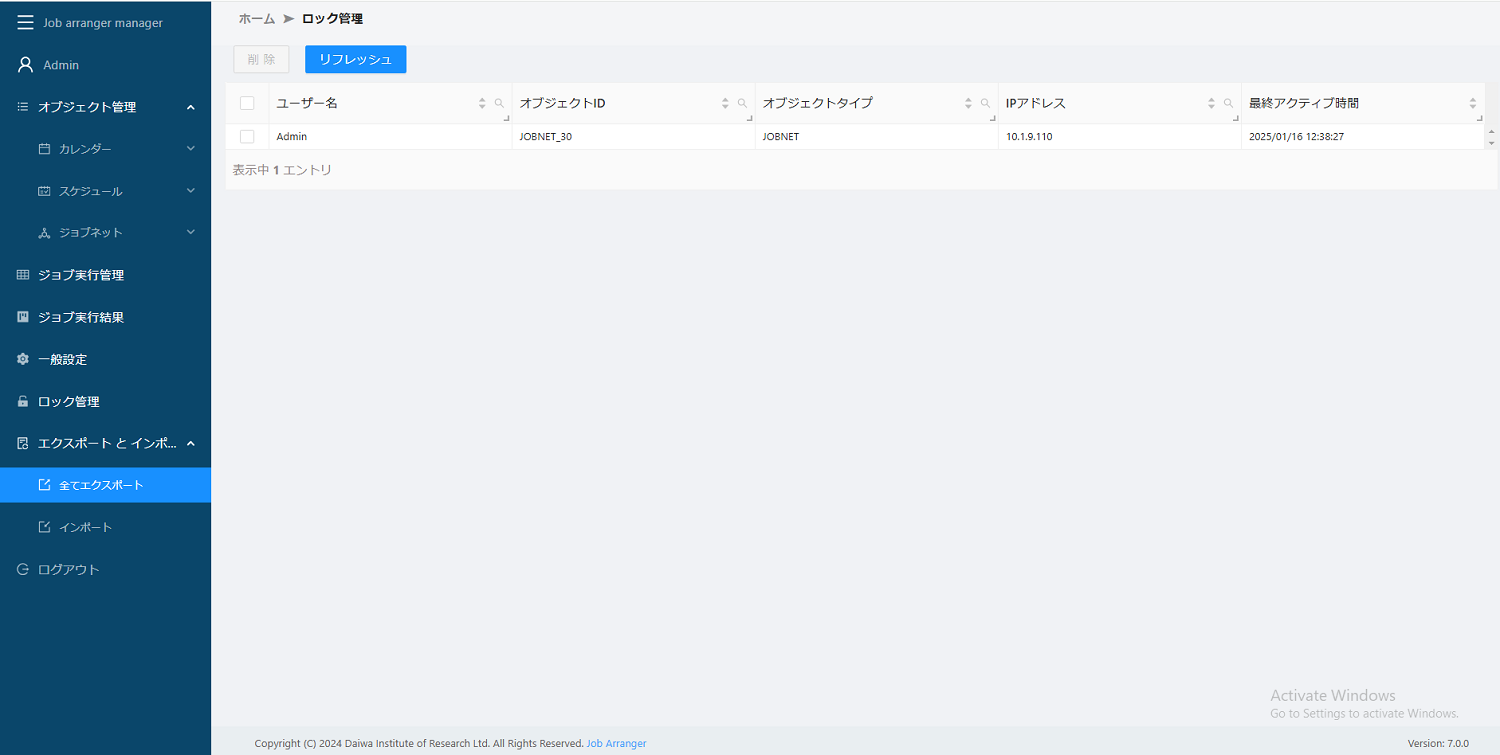Click the ジョブ実行結果 results icon
Screen dimensions: 1500x755
click(x=21, y=316)
